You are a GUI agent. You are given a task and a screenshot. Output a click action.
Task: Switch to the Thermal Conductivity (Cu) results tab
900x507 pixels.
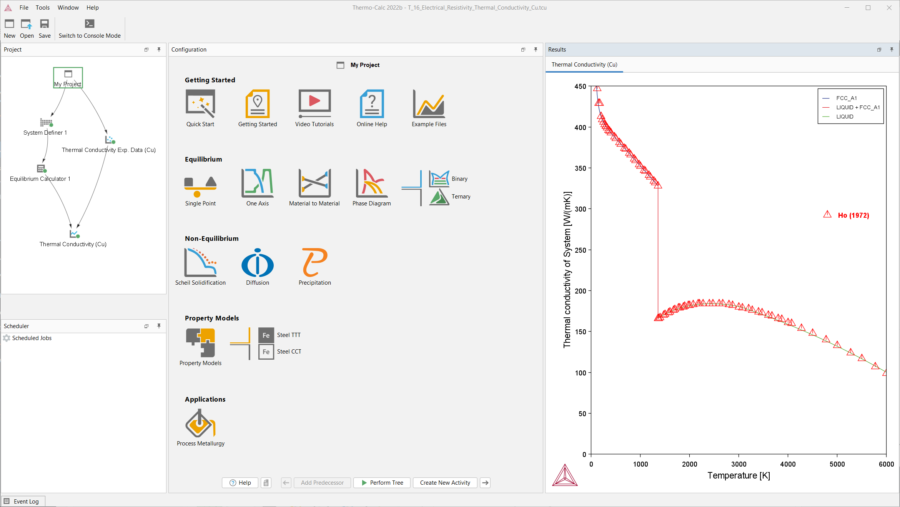(x=584, y=64)
